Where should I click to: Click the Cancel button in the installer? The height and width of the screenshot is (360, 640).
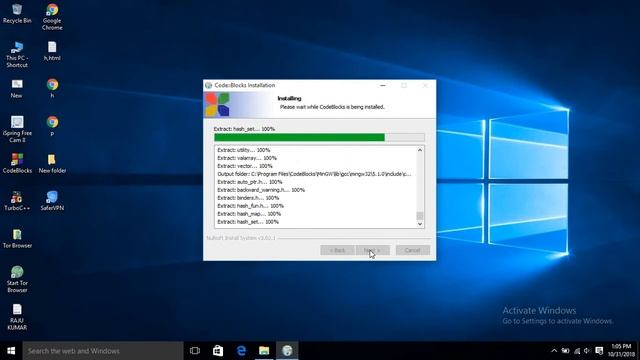(413, 250)
